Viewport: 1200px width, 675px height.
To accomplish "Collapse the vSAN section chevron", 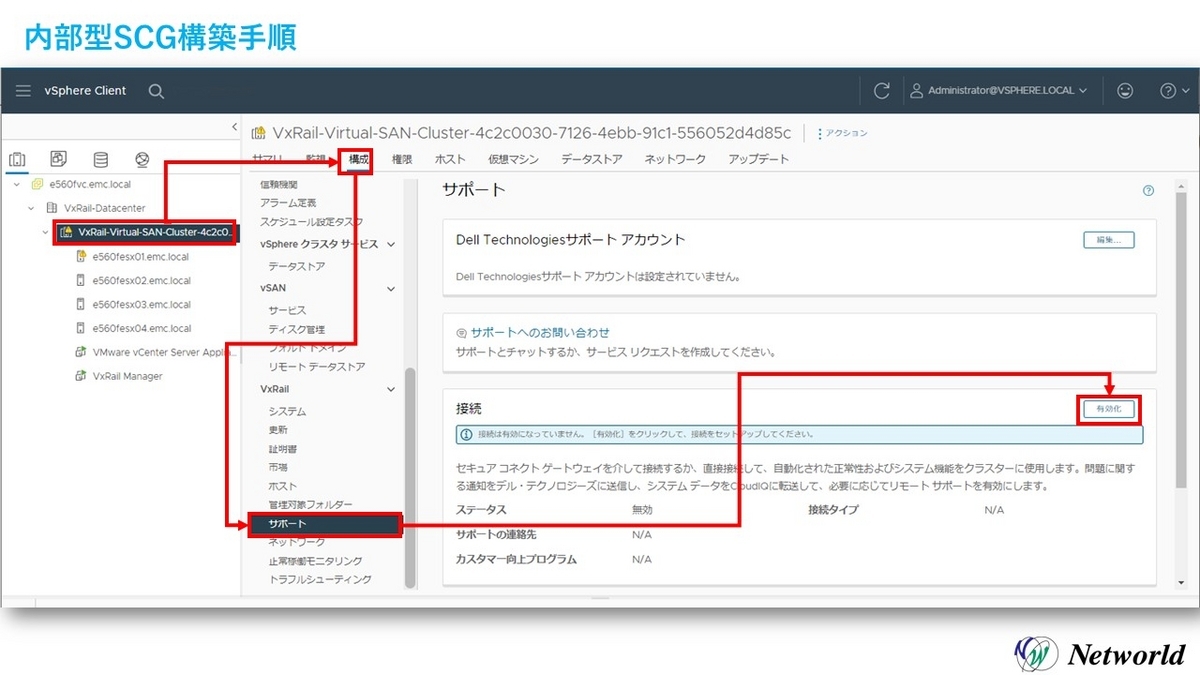I will point(390,288).
